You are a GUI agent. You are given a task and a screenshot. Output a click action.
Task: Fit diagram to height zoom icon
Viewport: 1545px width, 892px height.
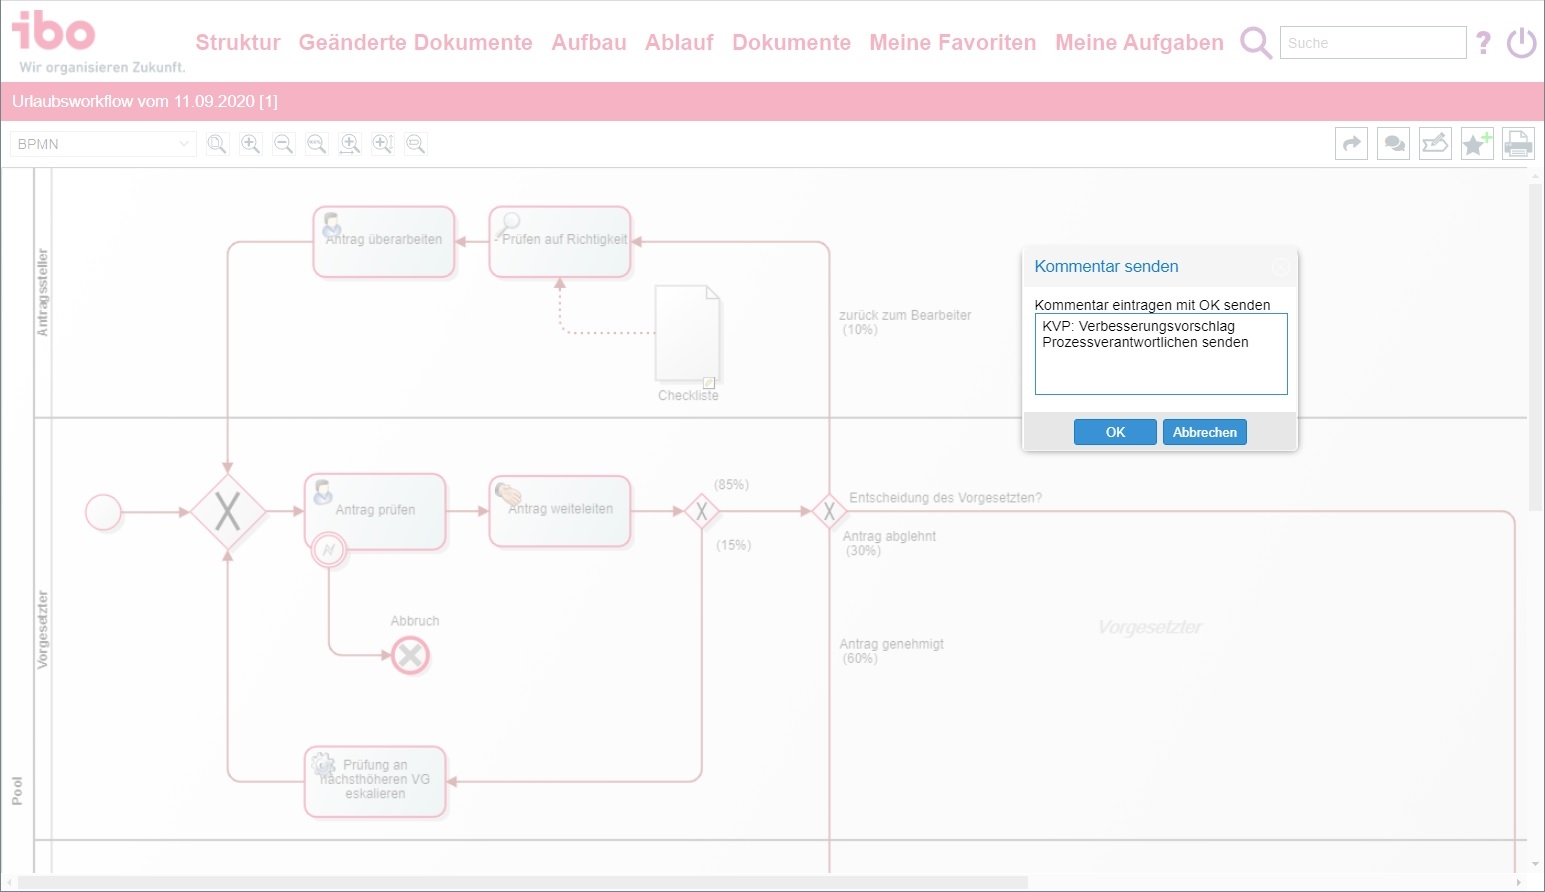tap(383, 144)
